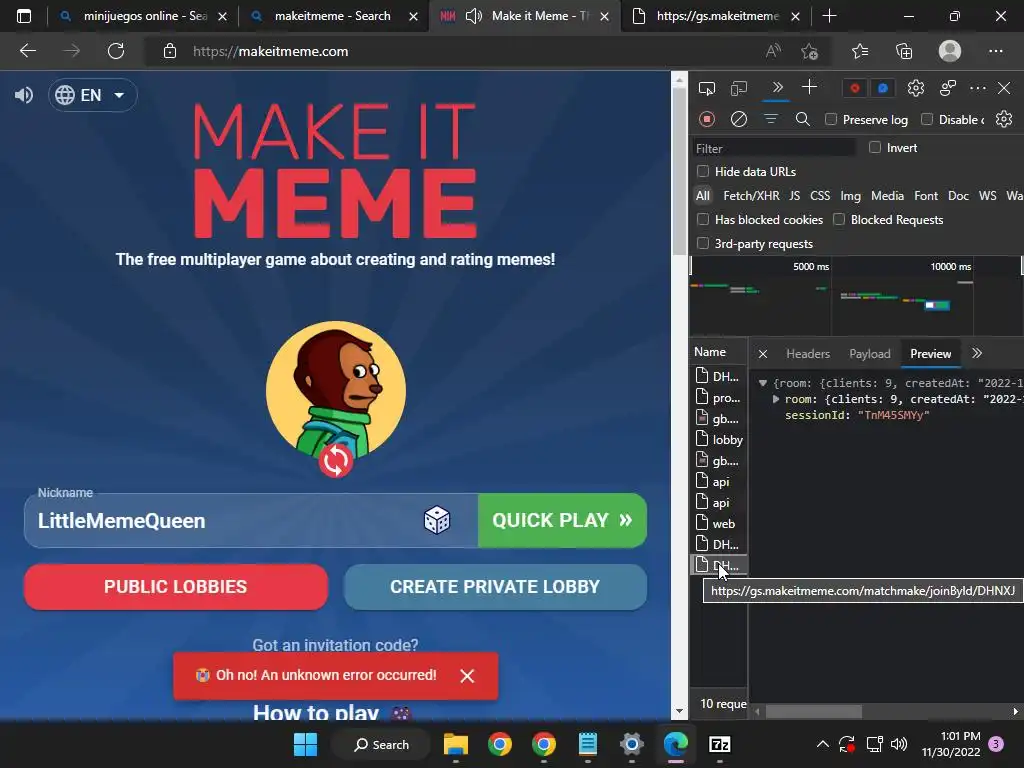Check Hide data URLs
The height and width of the screenshot is (768, 1024).
pyautogui.click(x=703, y=171)
